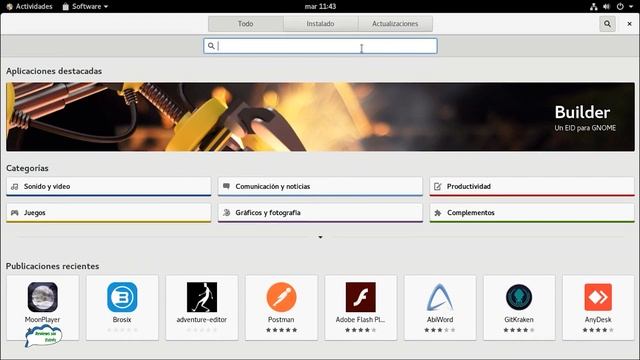Close the Software window

click(x=629, y=24)
